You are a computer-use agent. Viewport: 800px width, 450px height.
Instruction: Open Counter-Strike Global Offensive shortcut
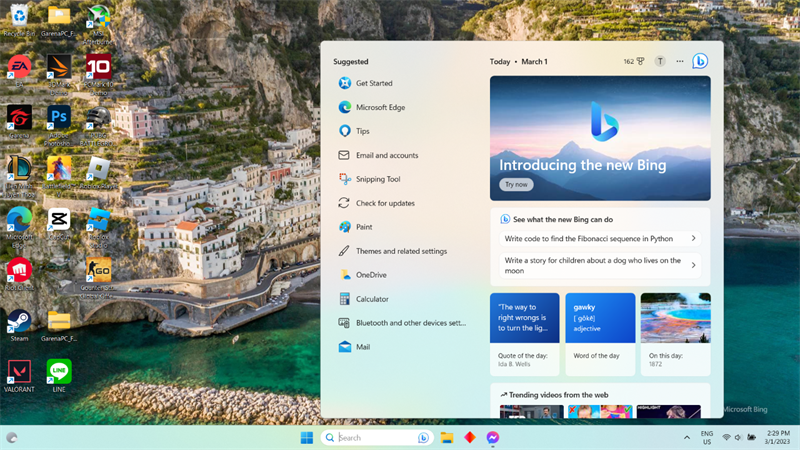pos(98,278)
